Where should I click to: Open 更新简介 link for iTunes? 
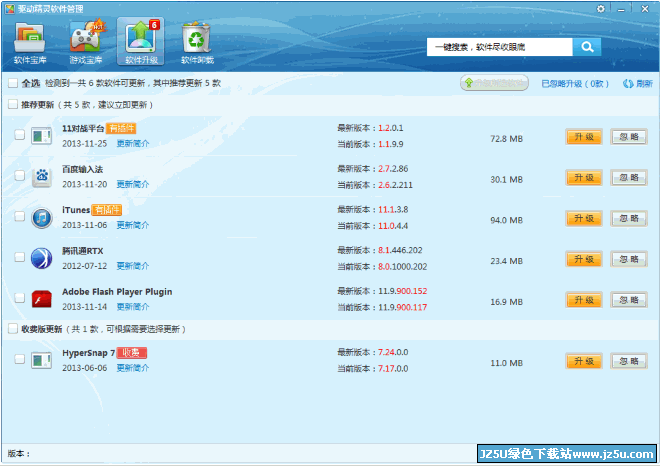tap(133, 225)
